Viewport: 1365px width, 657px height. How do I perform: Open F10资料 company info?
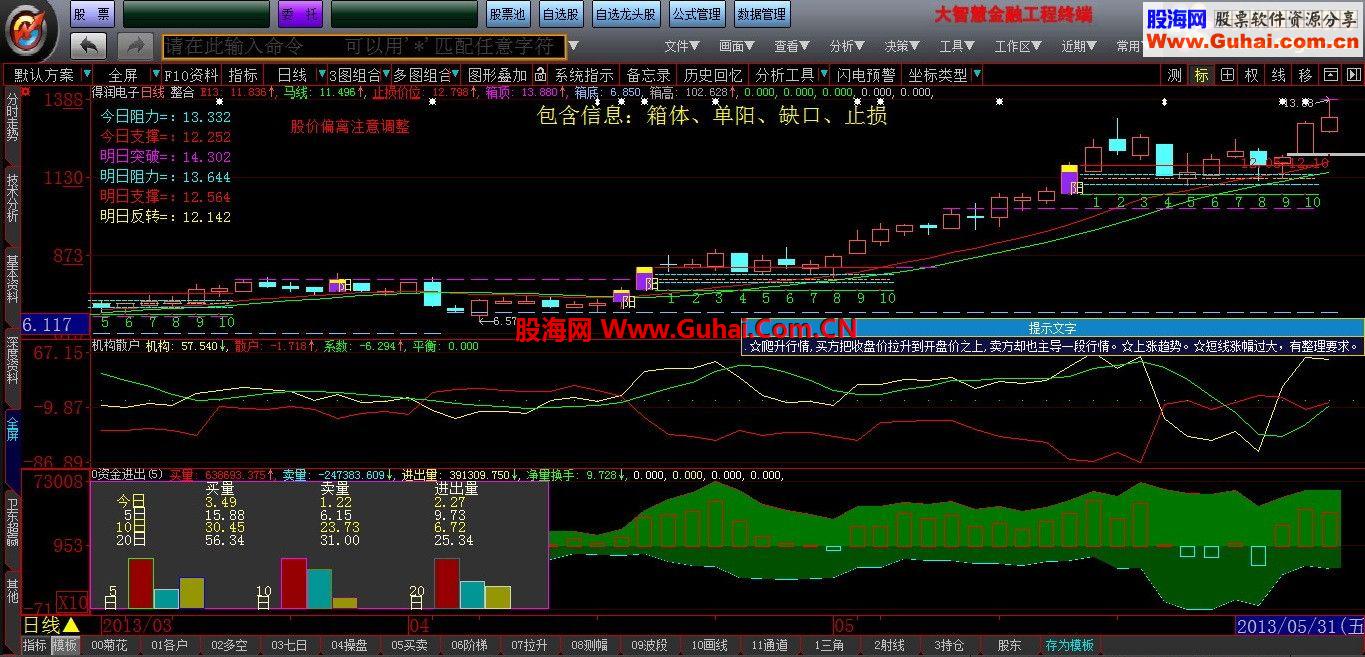(191, 75)
